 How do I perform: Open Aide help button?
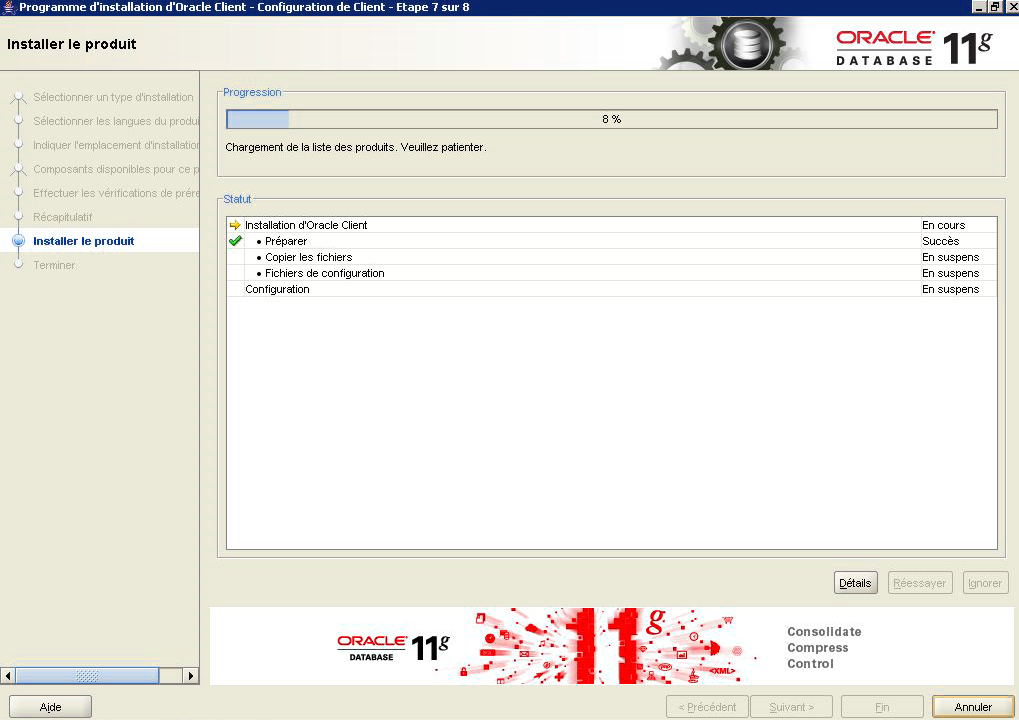click(x=50, y=707)
